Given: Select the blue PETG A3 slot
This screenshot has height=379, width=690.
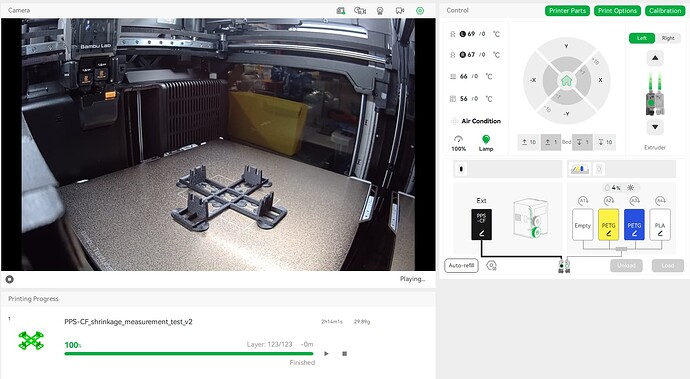Looking at the screenshot, I should pyautogui.click(x=634, y=224).
